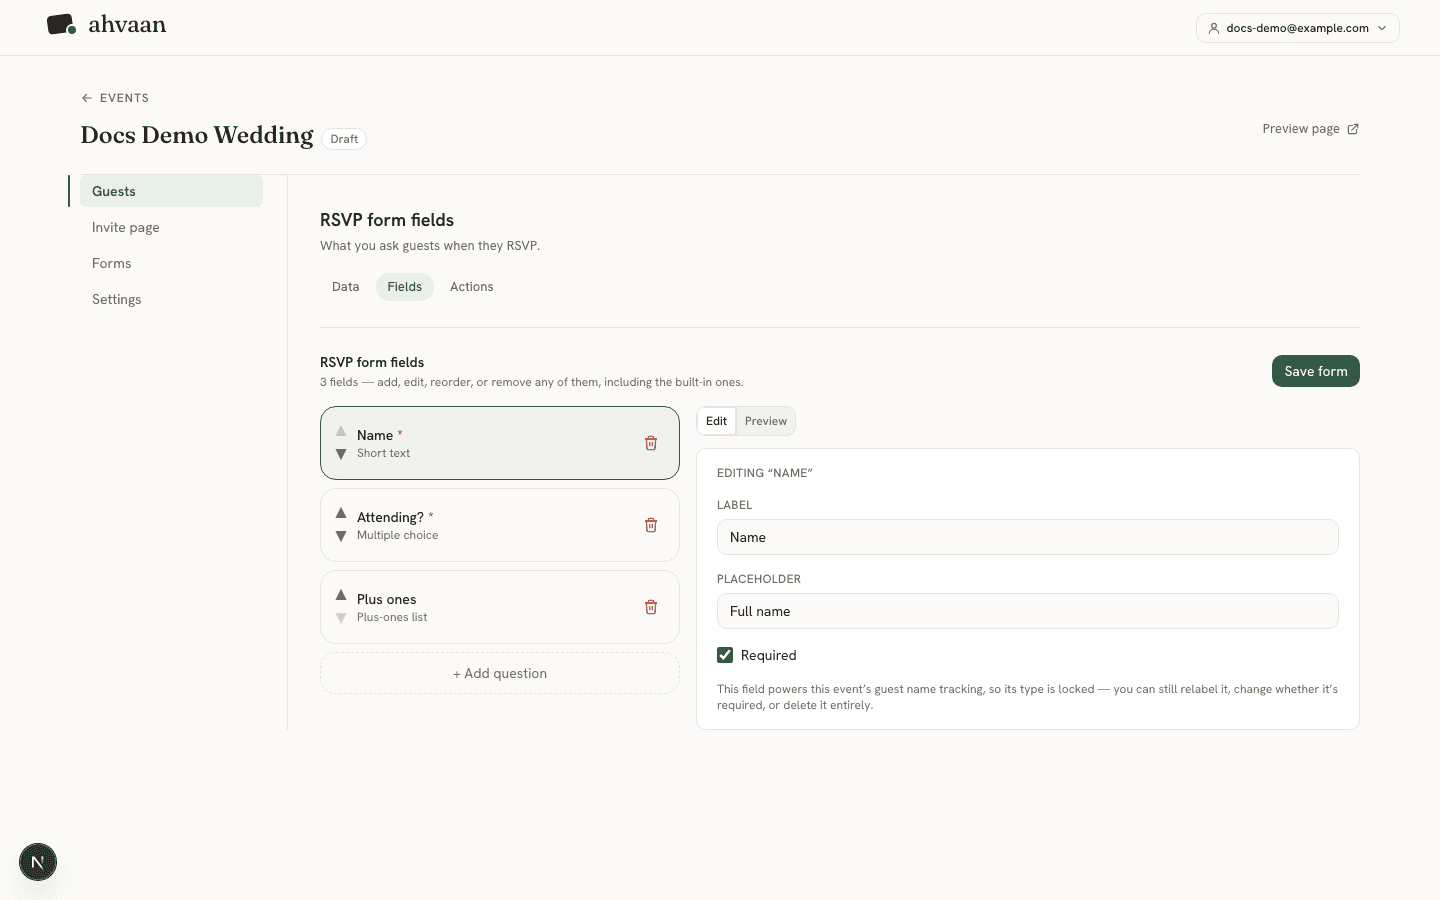Delete the Name field with trash icon
1440x900 pixels.
click(x=651, y=443)
